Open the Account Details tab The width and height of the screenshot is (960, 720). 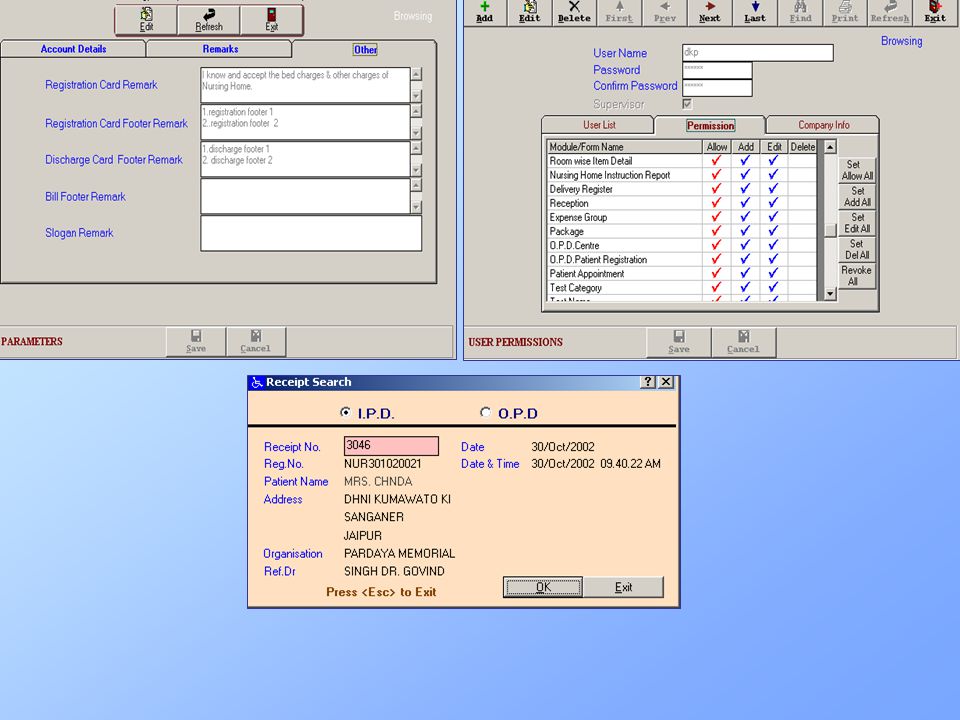point(73,49)
